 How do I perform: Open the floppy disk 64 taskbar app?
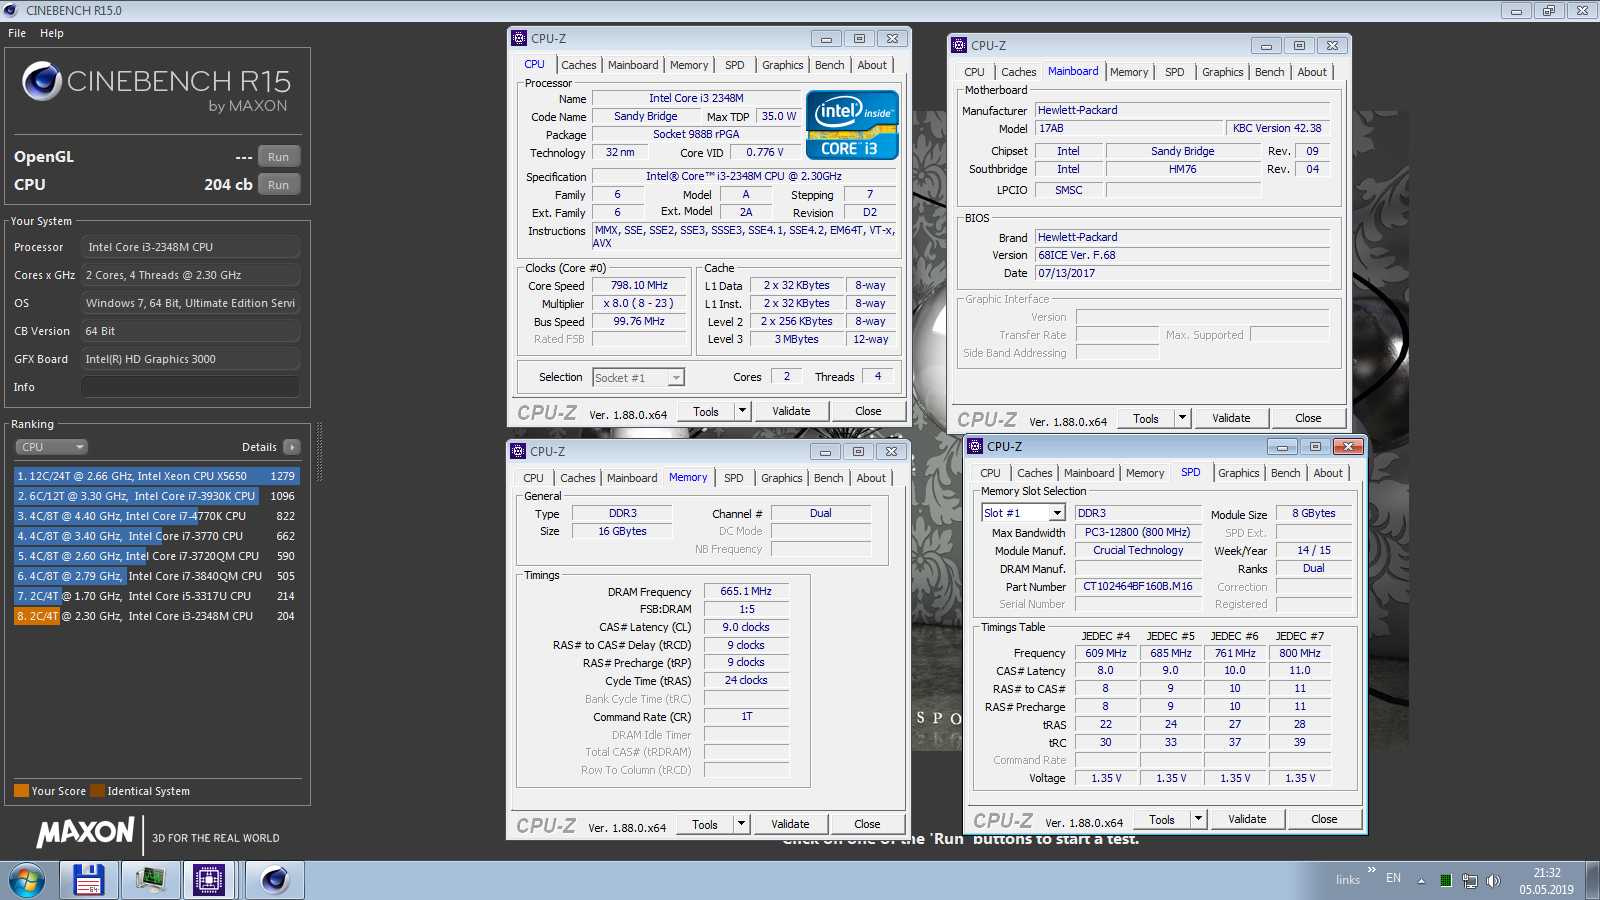(x=89, y=880)
